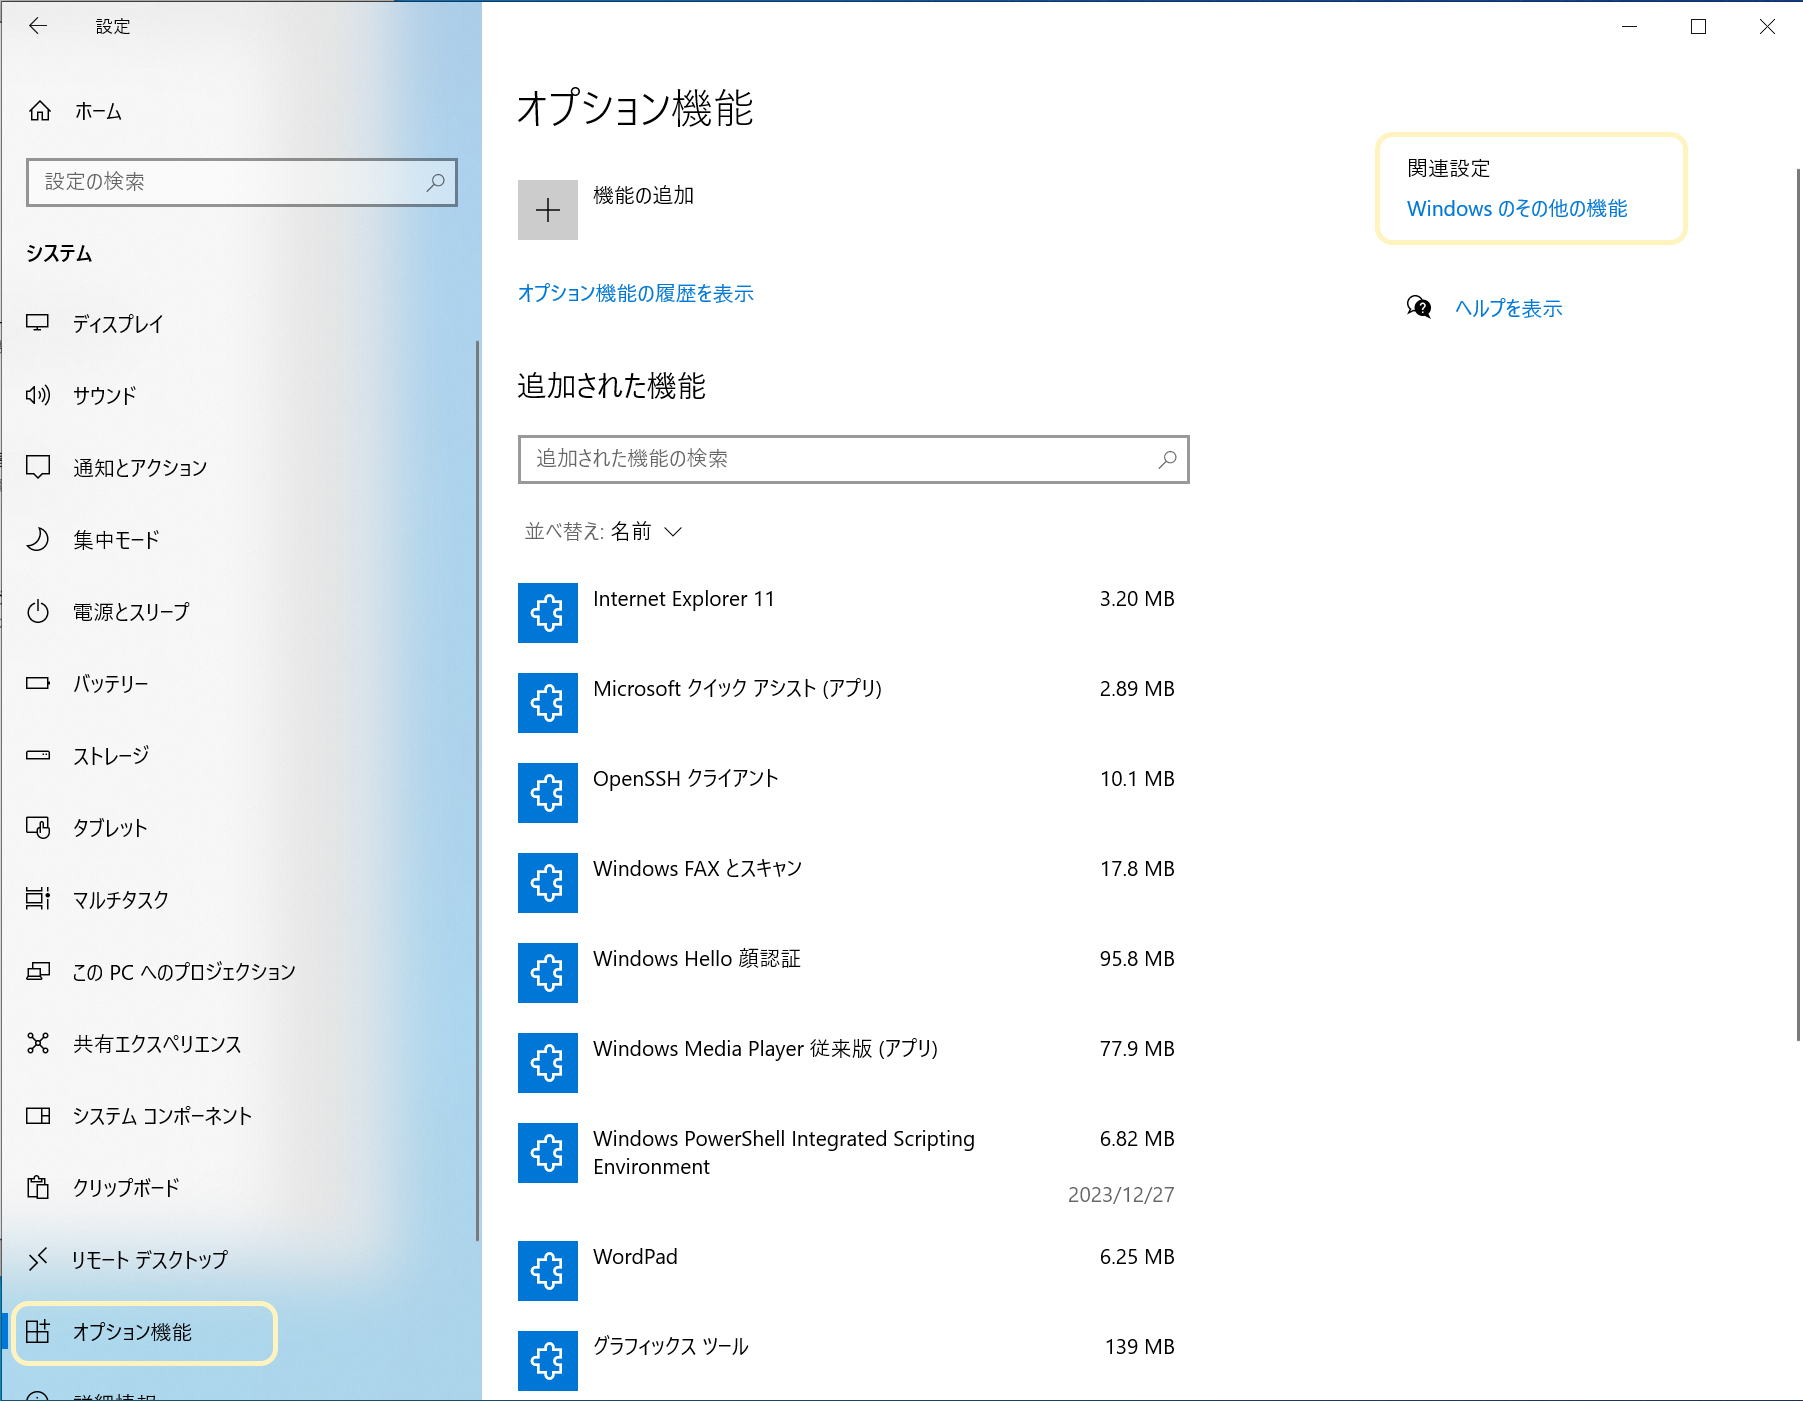The width and height of the screenshot is (1803, 1401).
Task: Open 共有エクスペリエンス sharing icon
Action: [x=38, y=1043]
